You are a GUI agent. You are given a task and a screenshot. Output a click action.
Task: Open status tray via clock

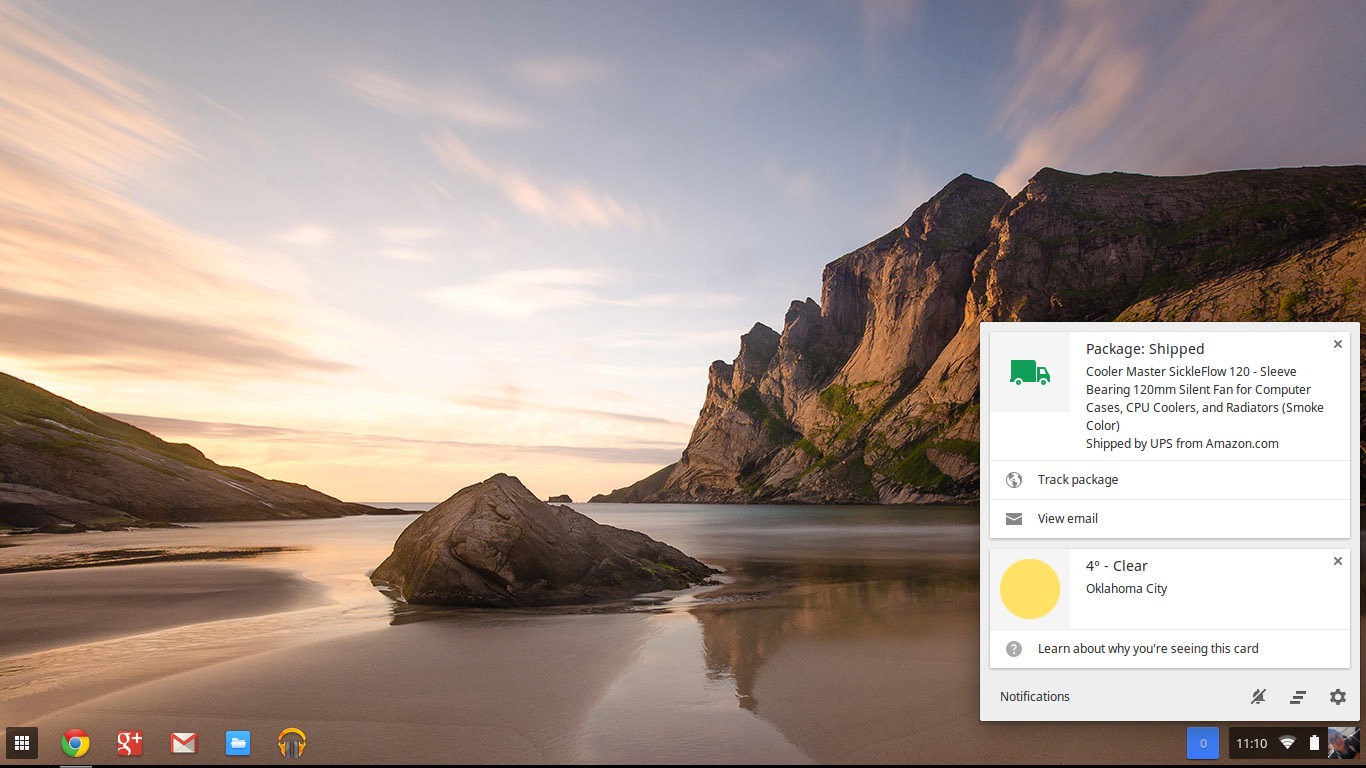(x=1251, y=743)
